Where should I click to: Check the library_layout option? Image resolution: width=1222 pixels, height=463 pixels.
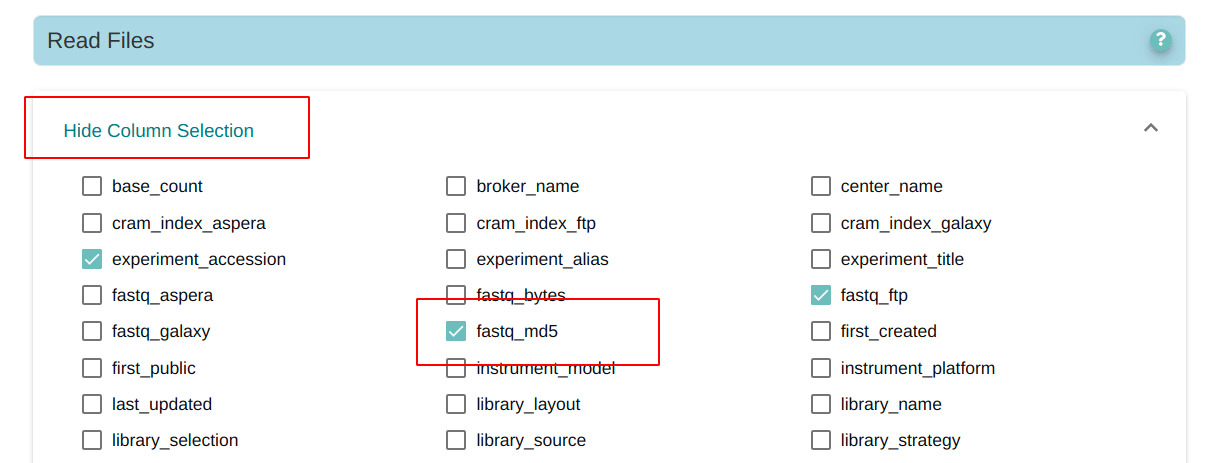click(456, 404)
